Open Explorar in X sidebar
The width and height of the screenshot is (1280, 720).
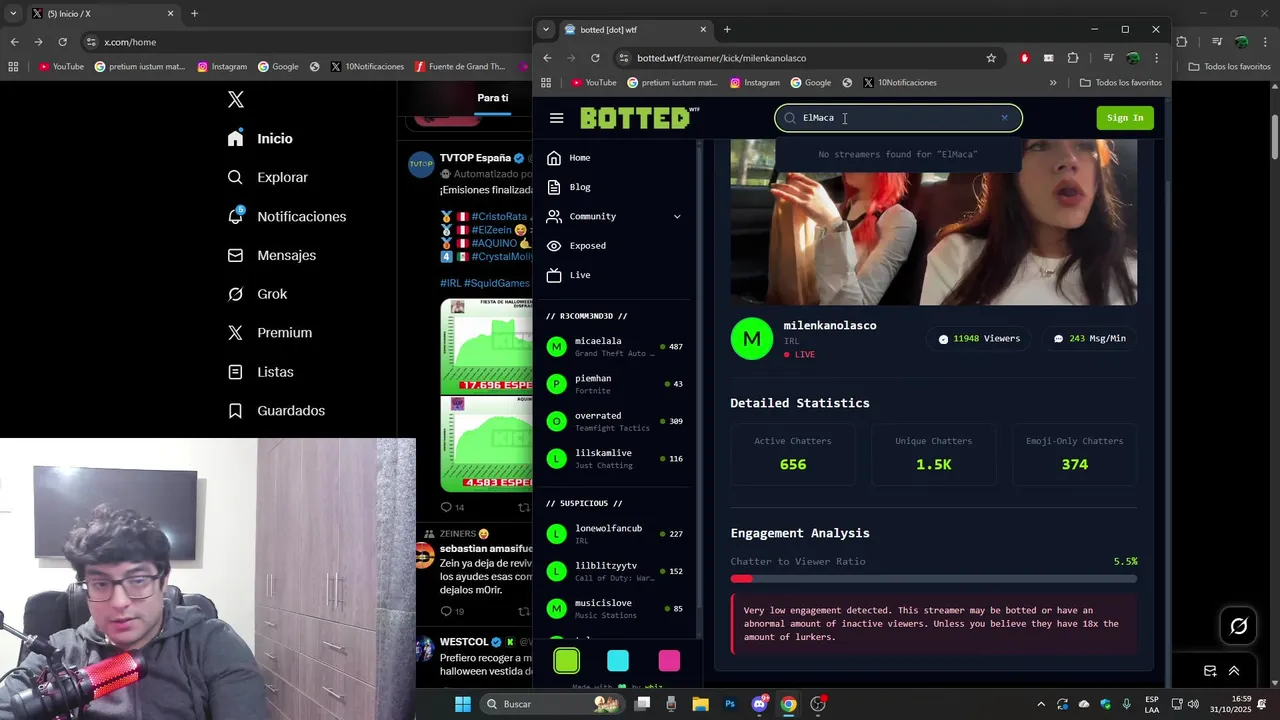tap(268, 177)
